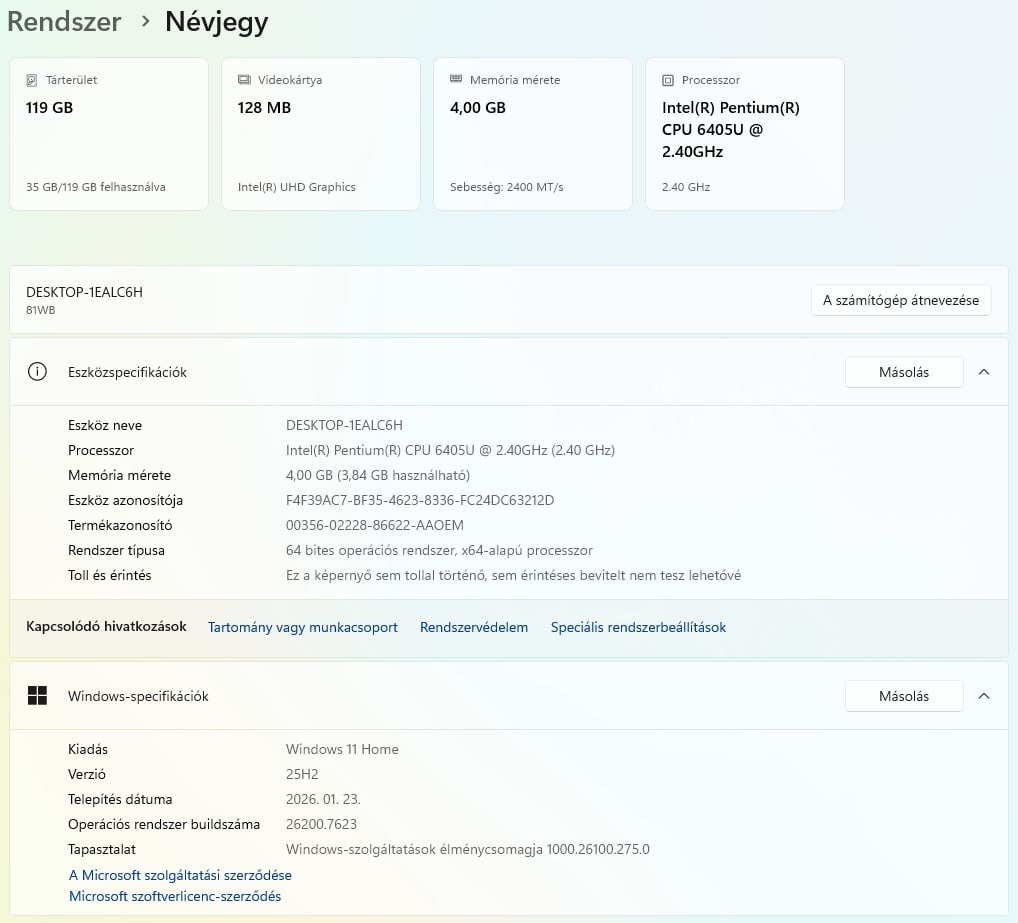Copy Windows specs with Másolás button
The image size is (1018, 923).
pos(904,696)
